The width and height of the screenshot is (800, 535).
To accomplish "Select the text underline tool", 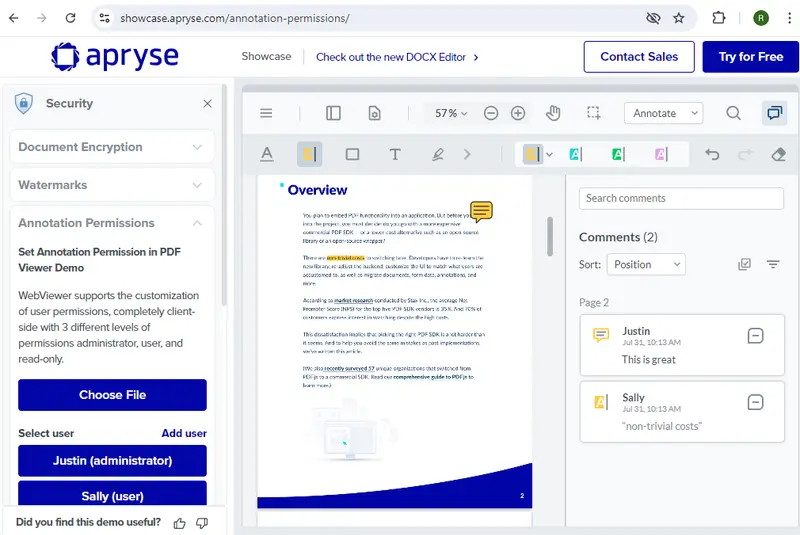I will coord(267,155).
